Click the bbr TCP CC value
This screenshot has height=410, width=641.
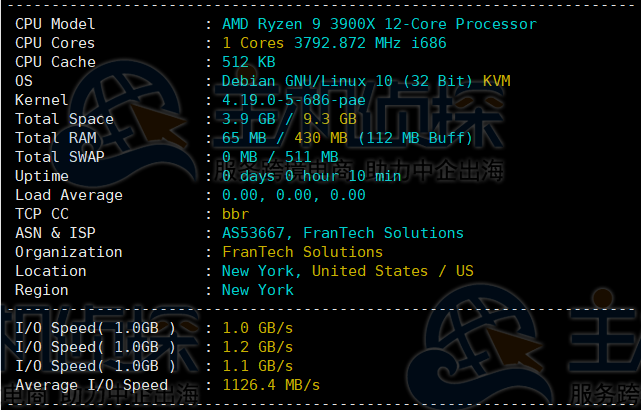pos(235,214)
